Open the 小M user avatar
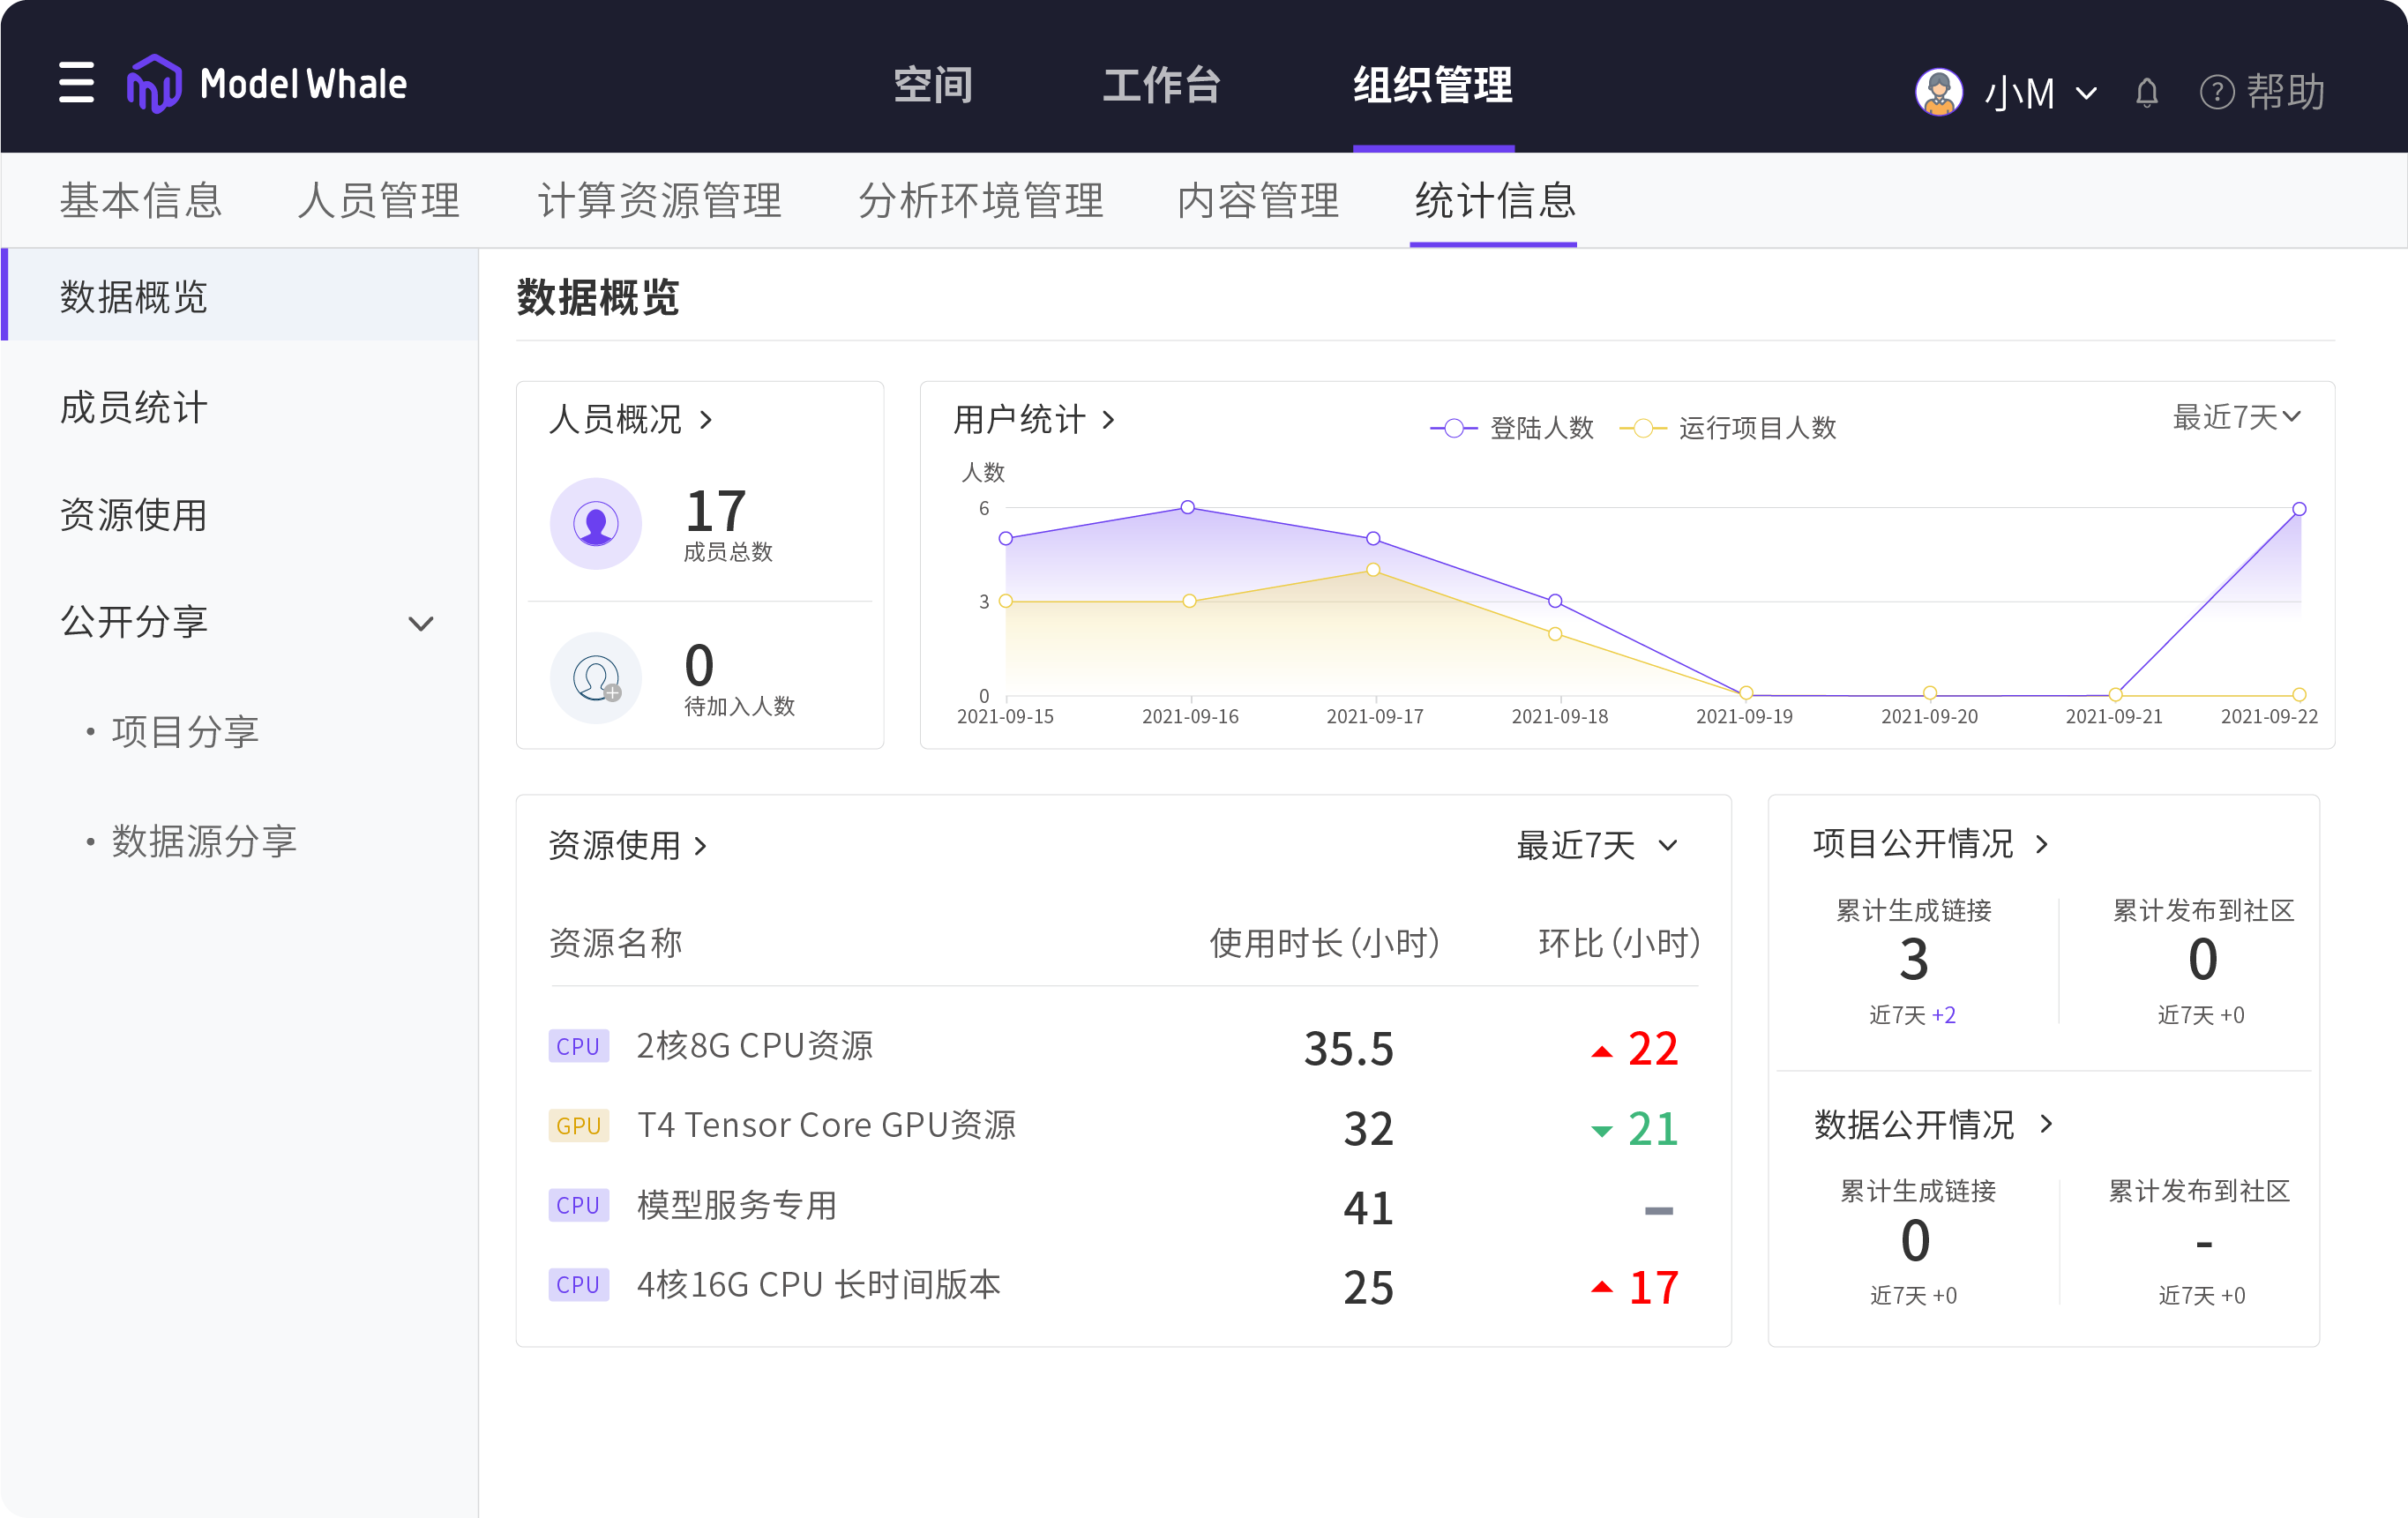The height and width of the screenshot is (1518, 2408). pos(1938,92)
